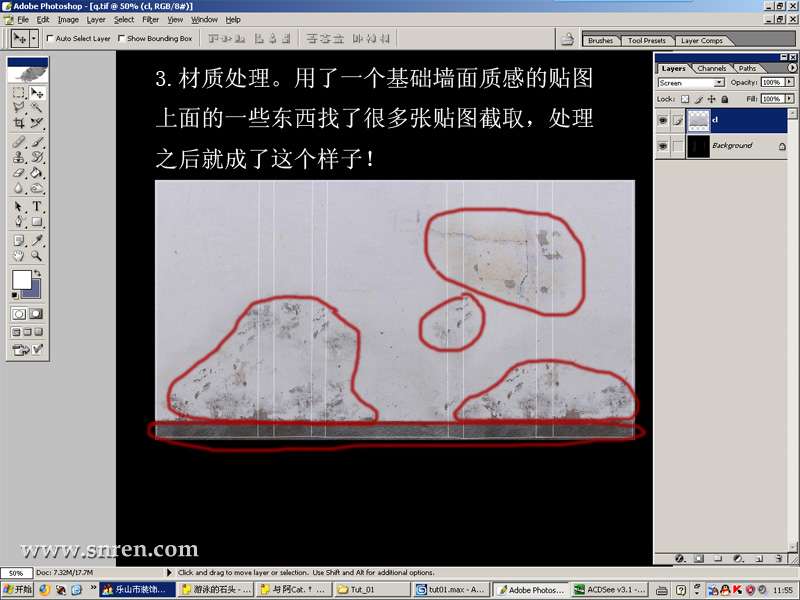This screenshot has width=800, height=600.
Task: Select the Path Selection tool
Action: tap(19, 207)
